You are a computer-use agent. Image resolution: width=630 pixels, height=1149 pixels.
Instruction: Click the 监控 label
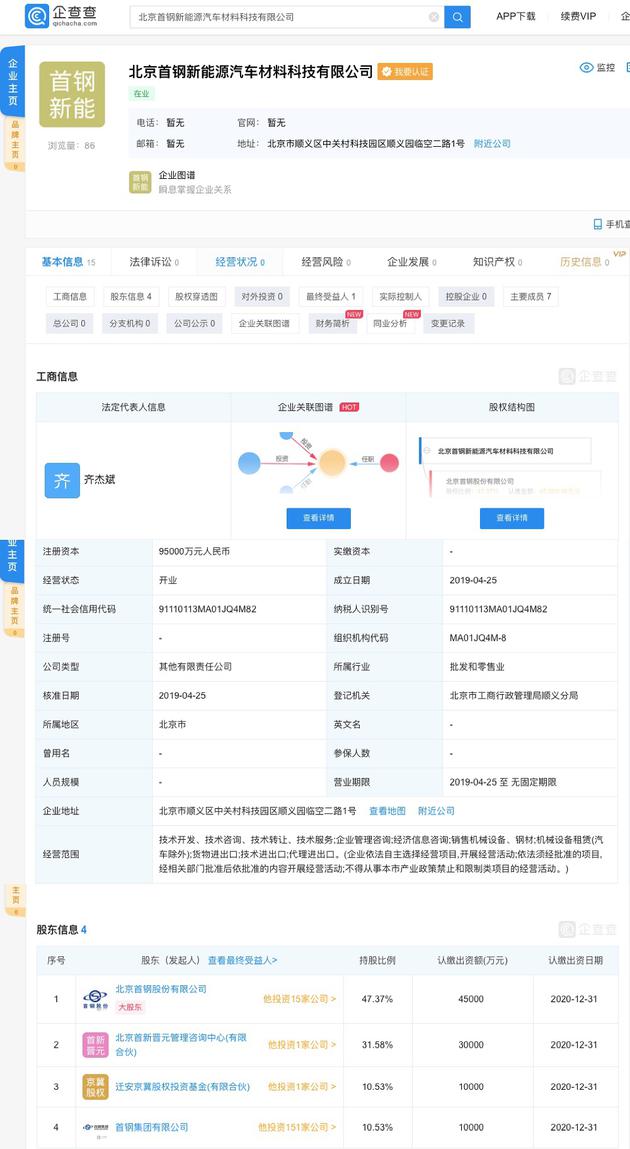(x=606, y=68)
